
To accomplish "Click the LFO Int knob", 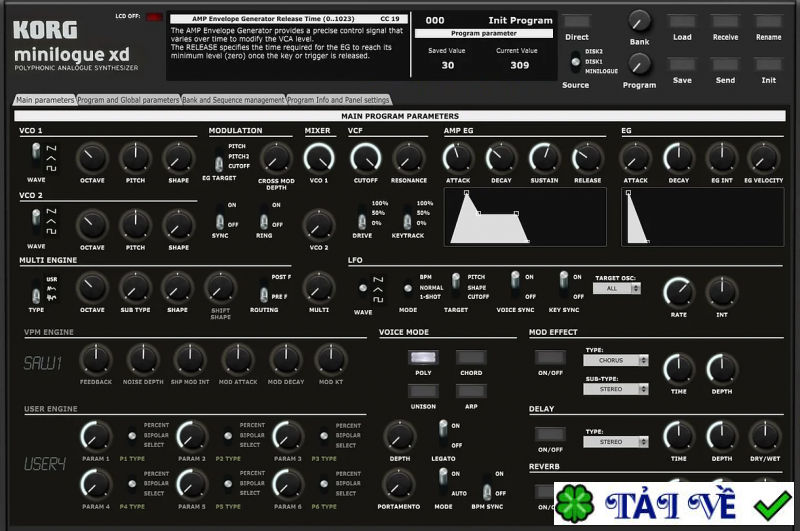I will point(721,293).
